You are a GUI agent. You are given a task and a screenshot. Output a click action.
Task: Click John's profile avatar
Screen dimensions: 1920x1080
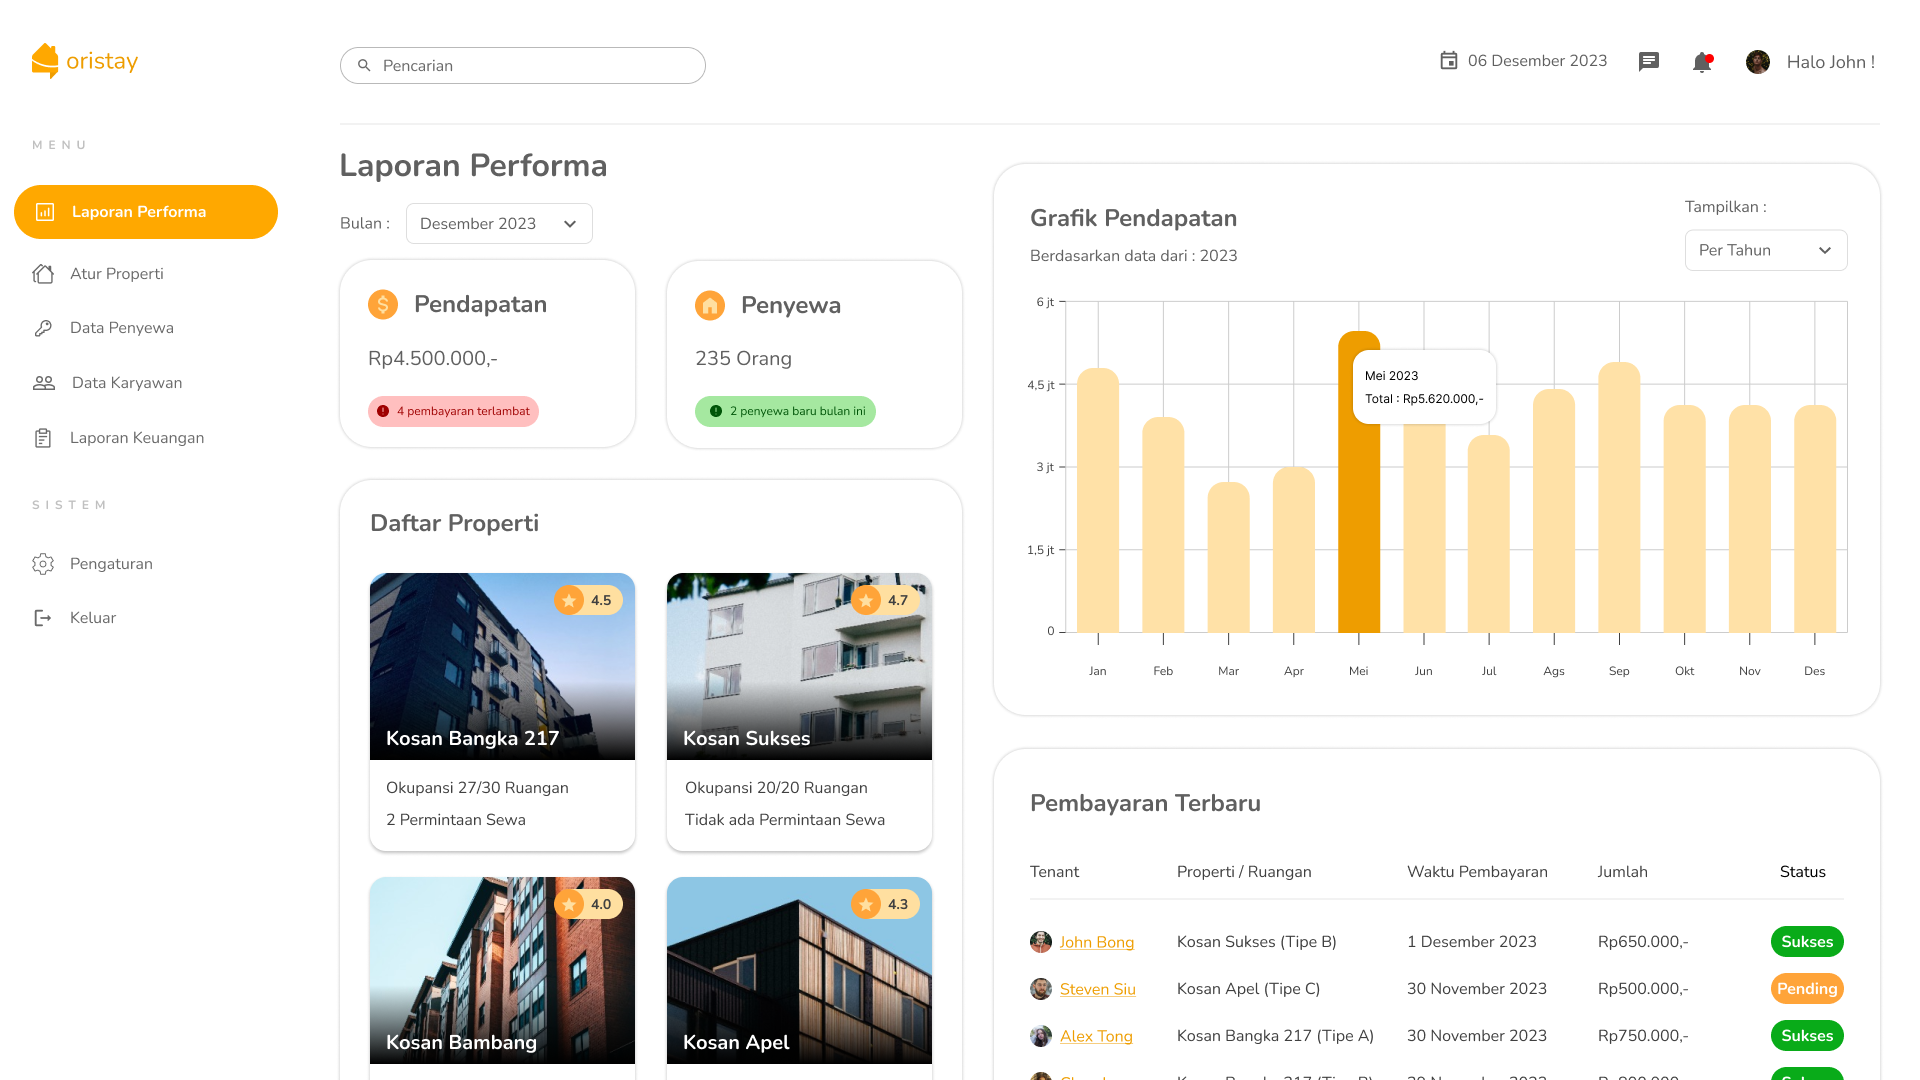coord(1758,62)
